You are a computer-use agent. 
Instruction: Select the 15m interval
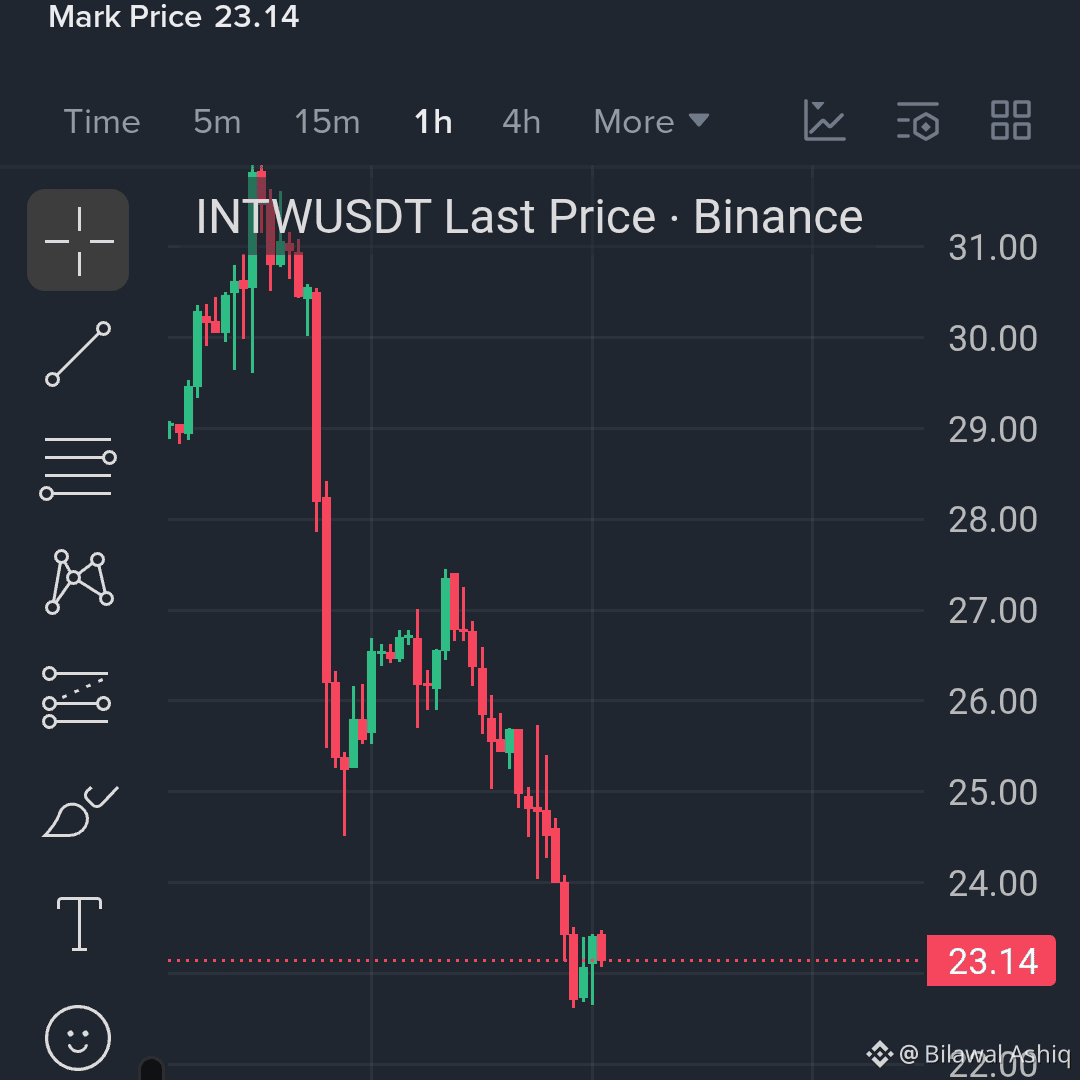click(x=327, y=122)
